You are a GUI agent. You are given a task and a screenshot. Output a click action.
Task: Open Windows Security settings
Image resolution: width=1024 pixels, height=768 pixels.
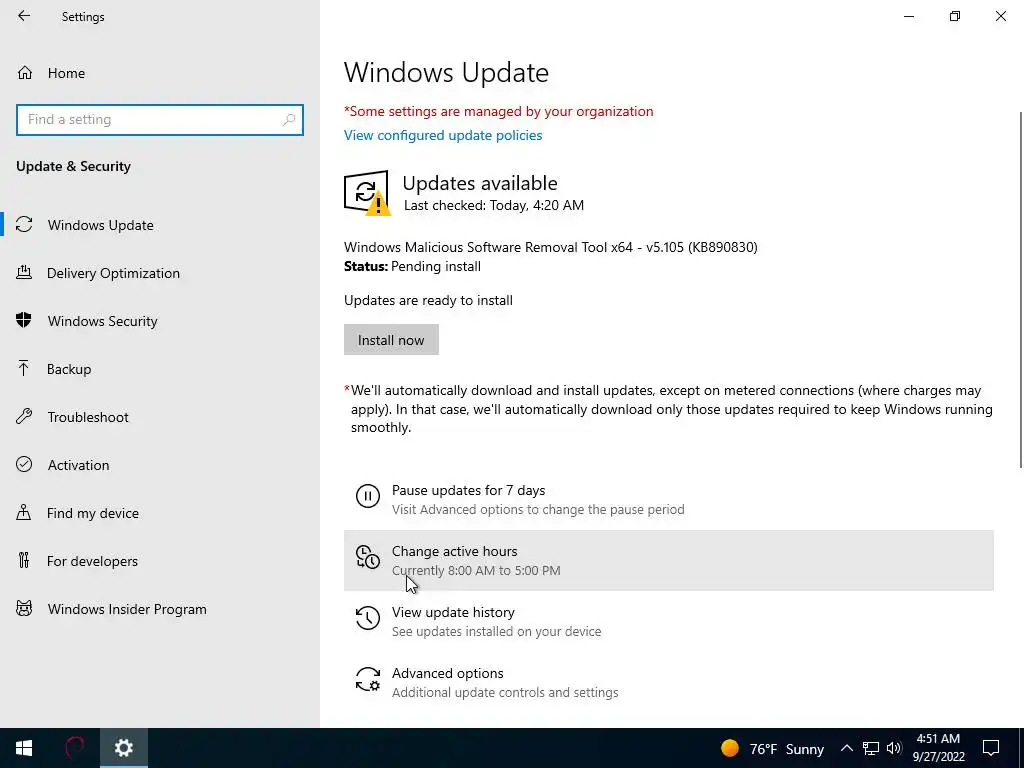coord(160,321)
